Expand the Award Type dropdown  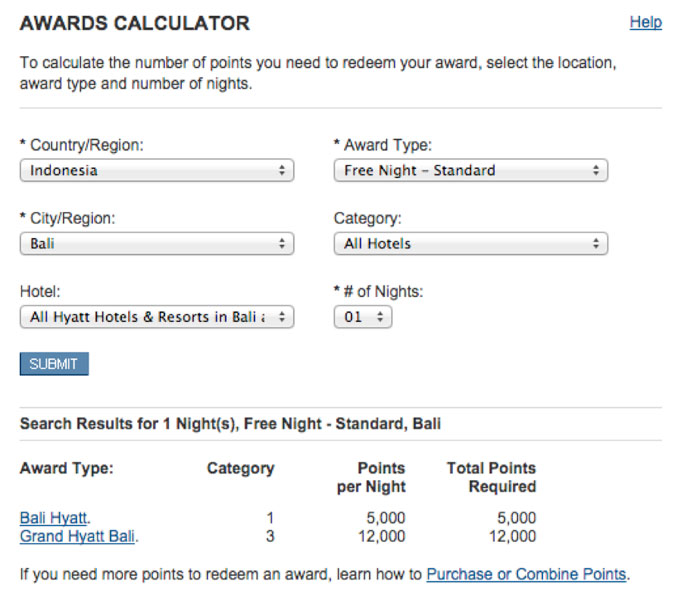click(470, 171)
